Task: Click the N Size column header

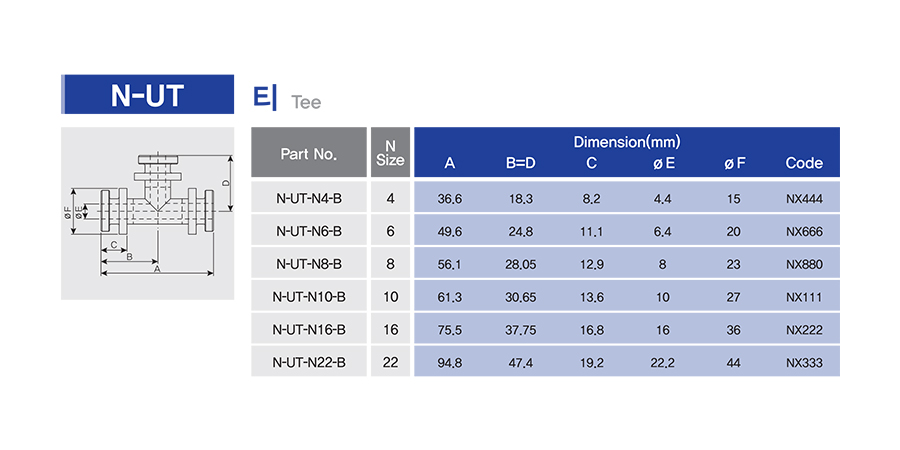Action: 390,152
